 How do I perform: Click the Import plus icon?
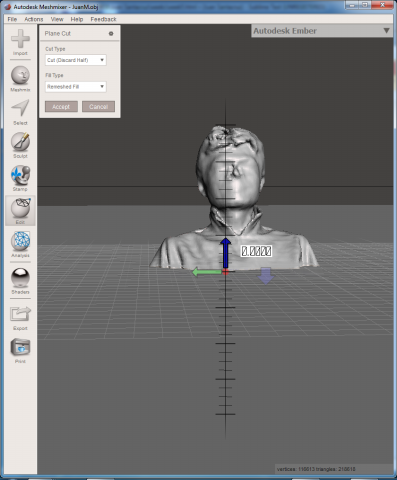point(20,39)
